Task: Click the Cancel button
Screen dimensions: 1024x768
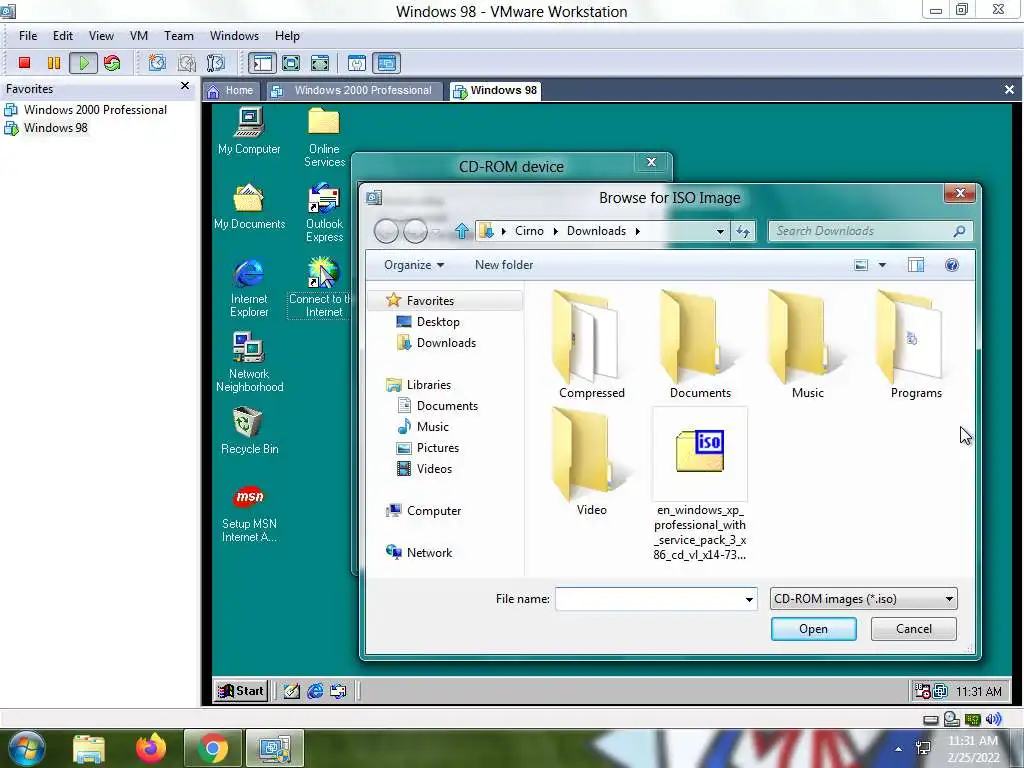Action: [914, 629]
